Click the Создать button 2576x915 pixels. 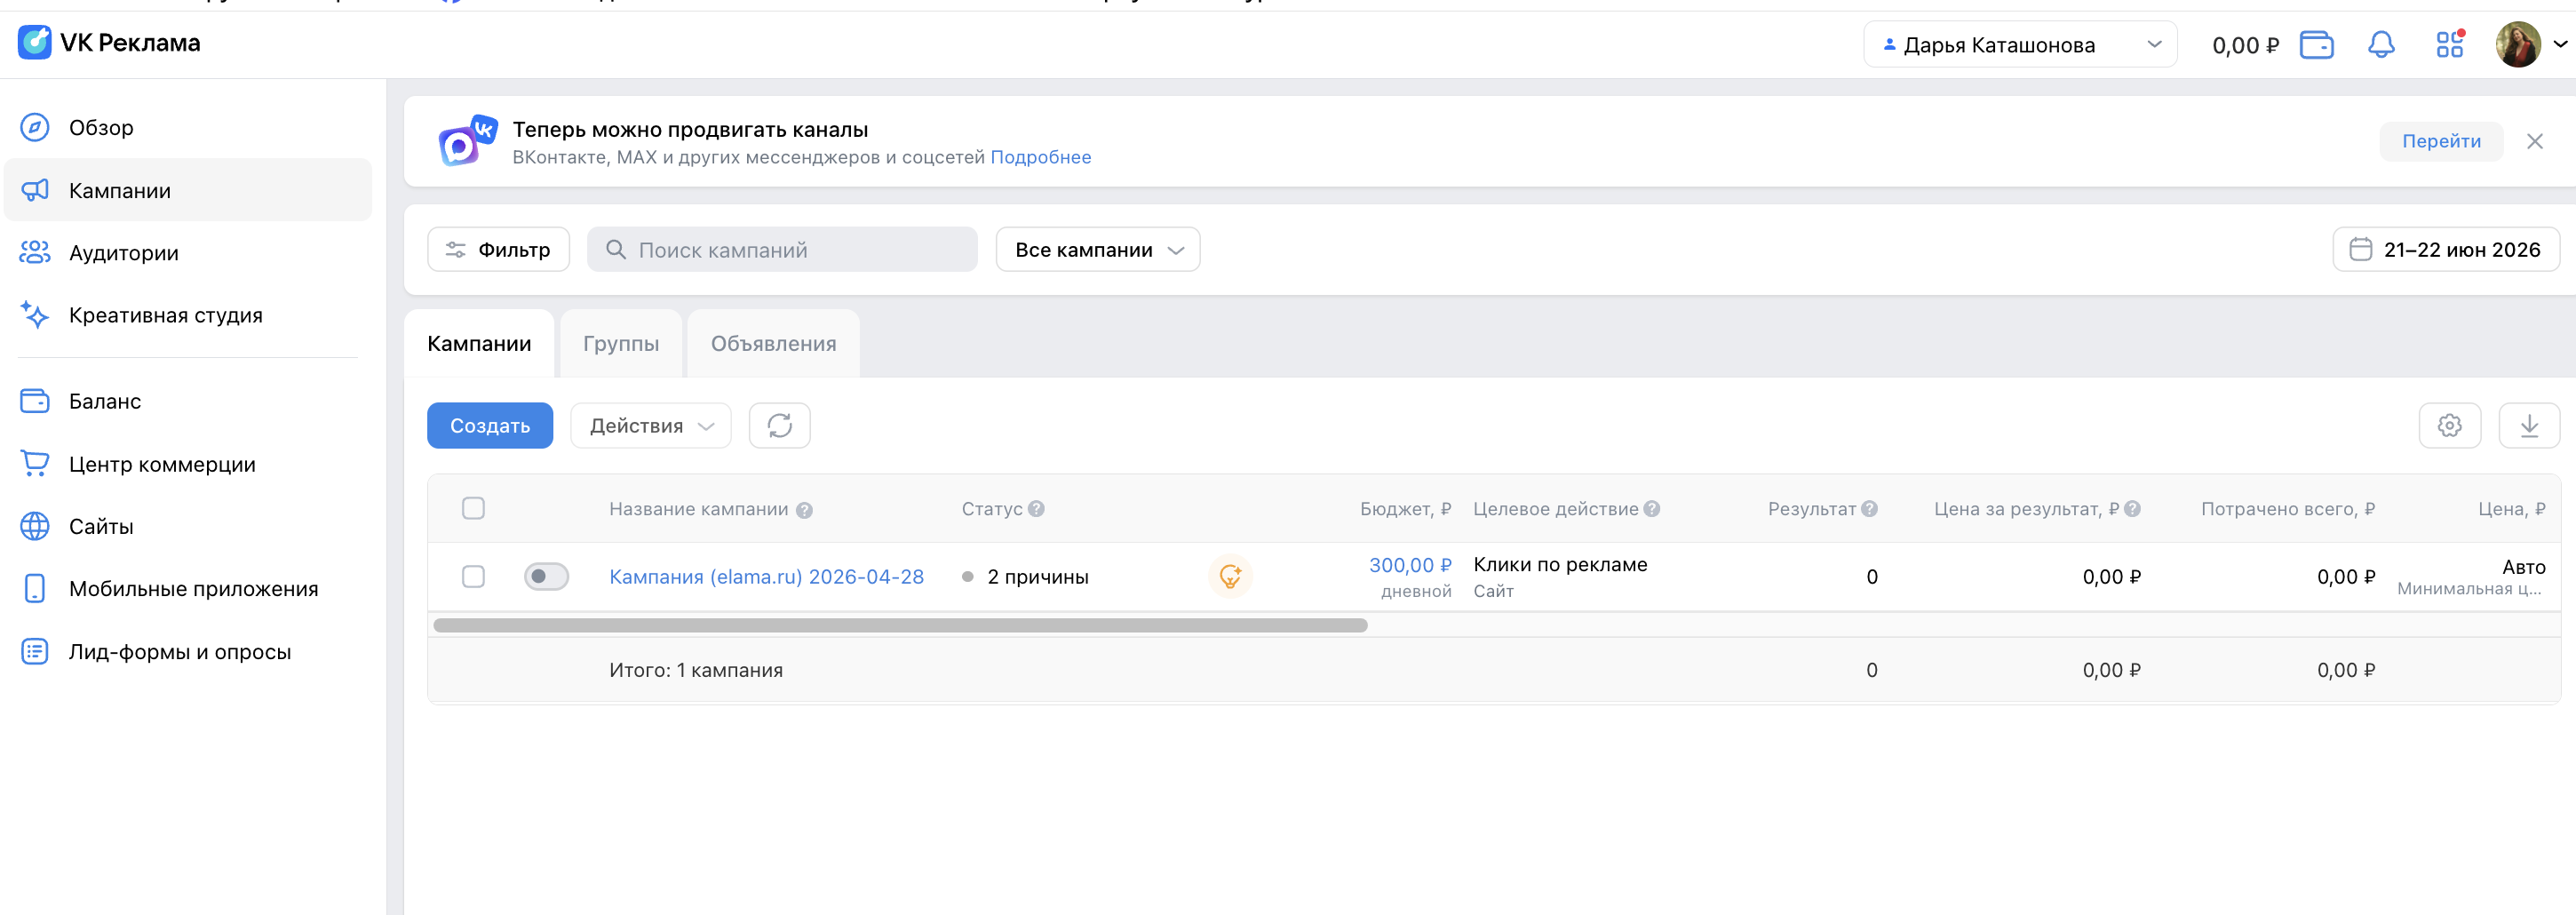click(x=489, y=426)
